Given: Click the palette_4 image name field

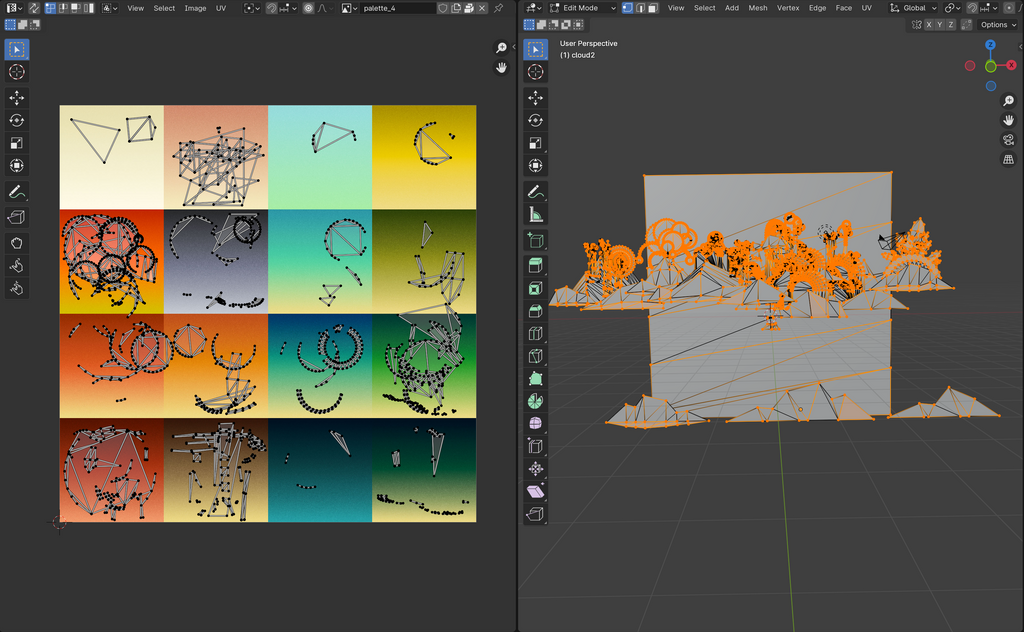Looking at the screenshot, I should 397,8.
